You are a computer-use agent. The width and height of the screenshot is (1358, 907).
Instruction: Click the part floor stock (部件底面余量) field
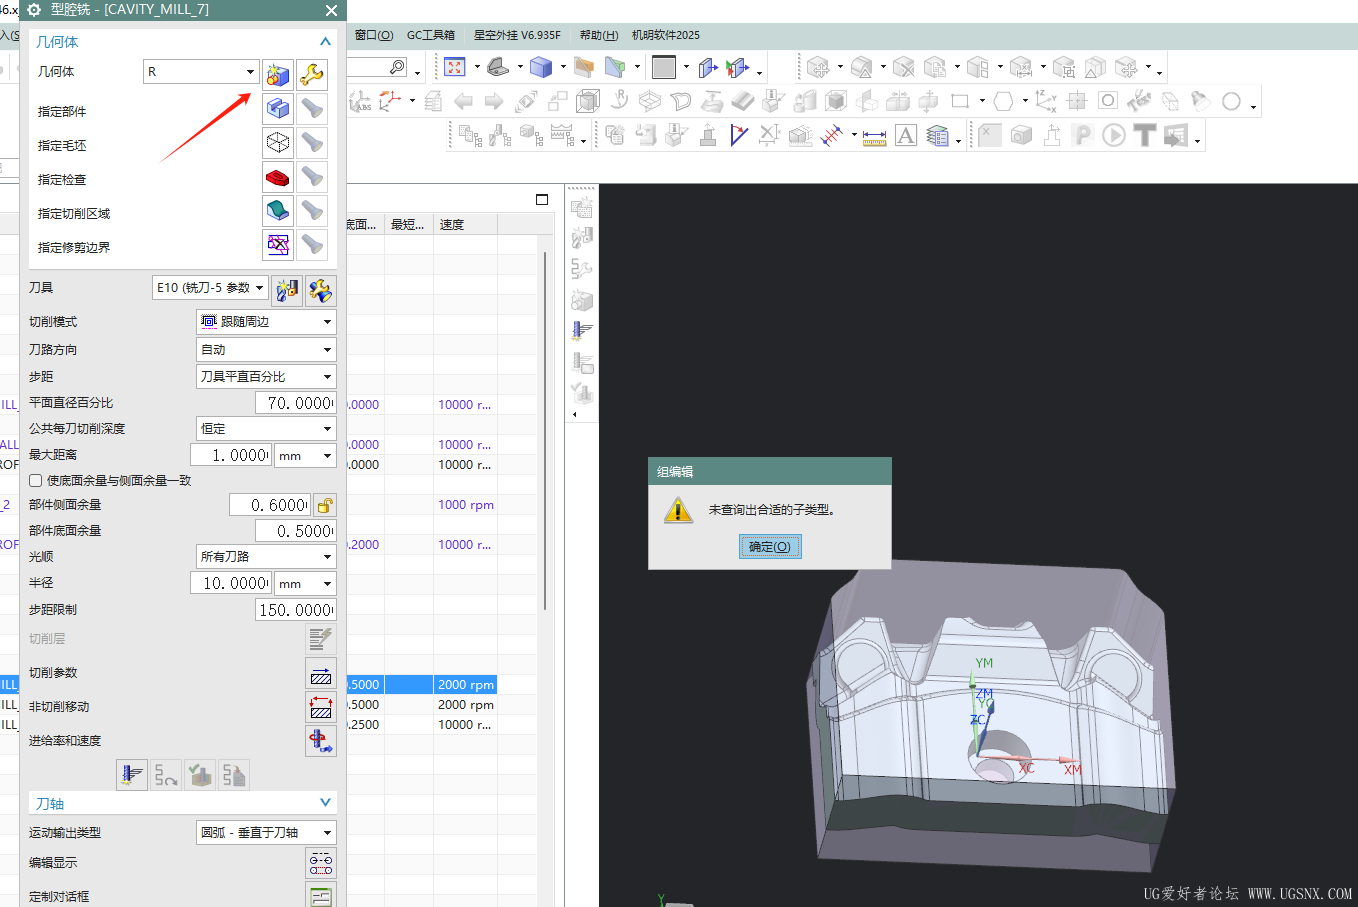(x=296, y=531)
